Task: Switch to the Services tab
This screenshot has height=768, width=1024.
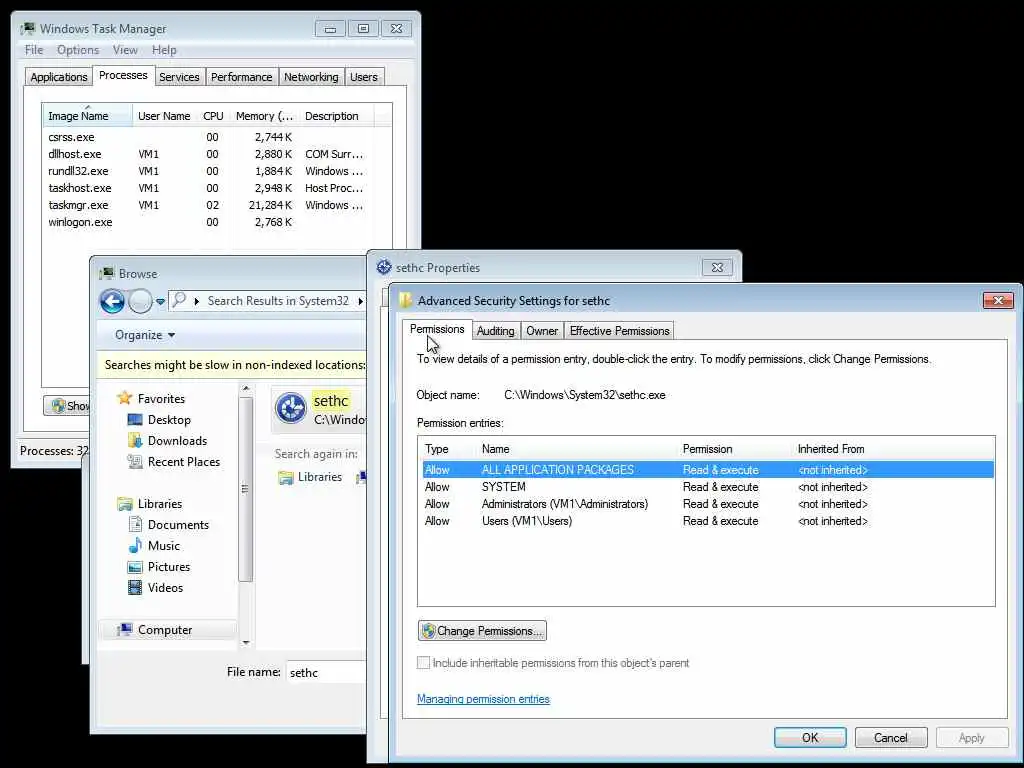Action: (x=179, y=77)
